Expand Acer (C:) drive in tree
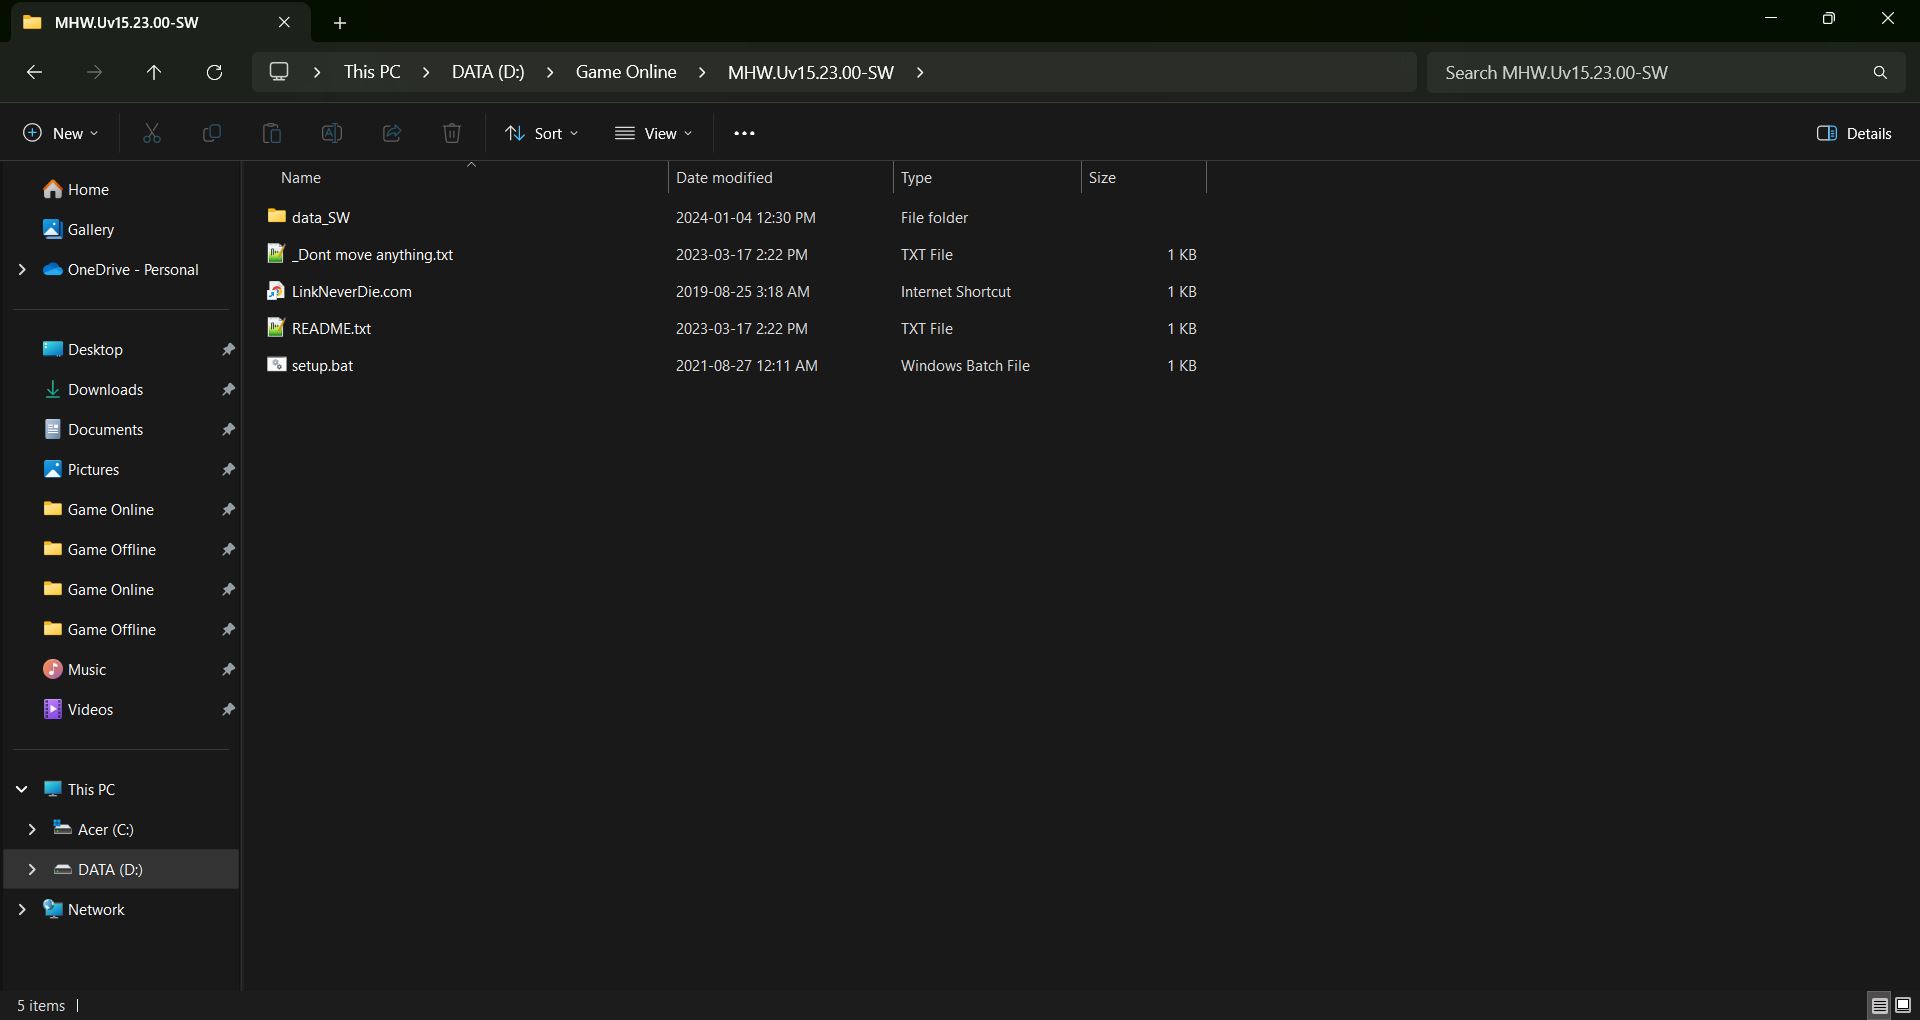The image size is (1920, 1020). coord(32,829)
